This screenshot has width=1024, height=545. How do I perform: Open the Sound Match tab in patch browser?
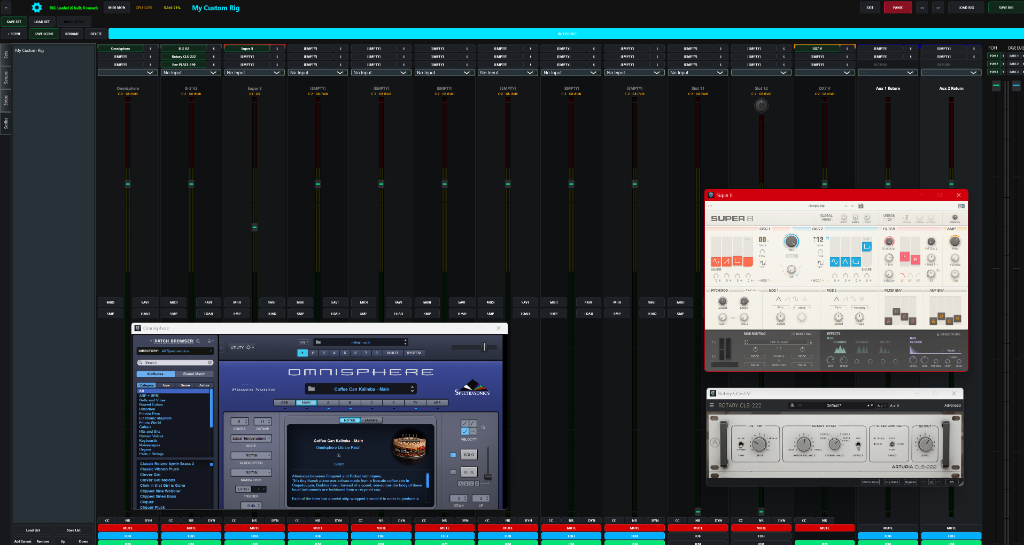point(194,374)
